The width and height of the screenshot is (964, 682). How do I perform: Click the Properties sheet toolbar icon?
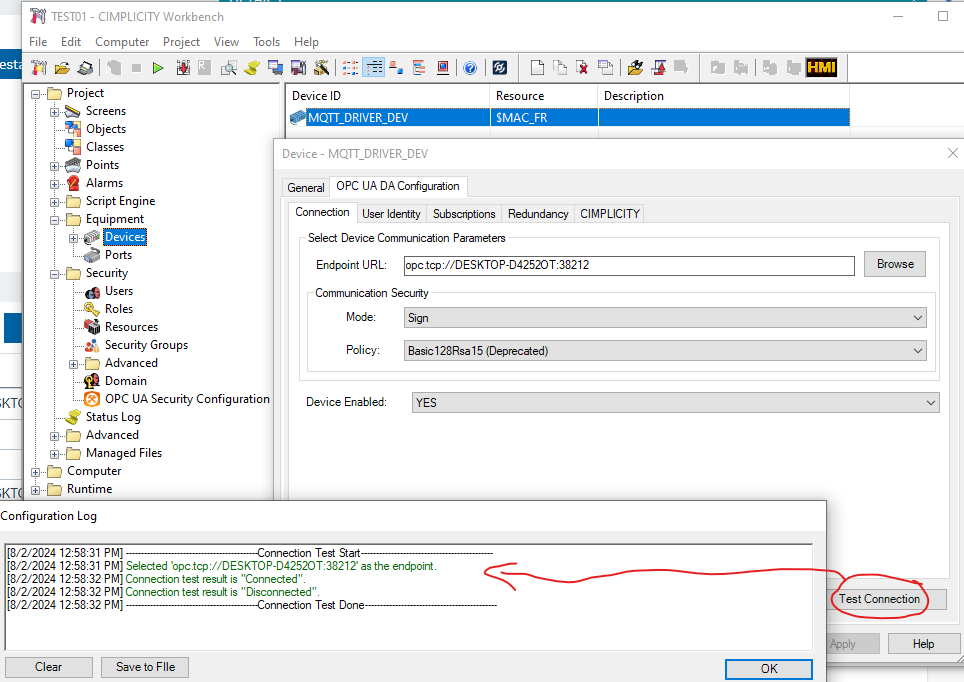(605, 68)
